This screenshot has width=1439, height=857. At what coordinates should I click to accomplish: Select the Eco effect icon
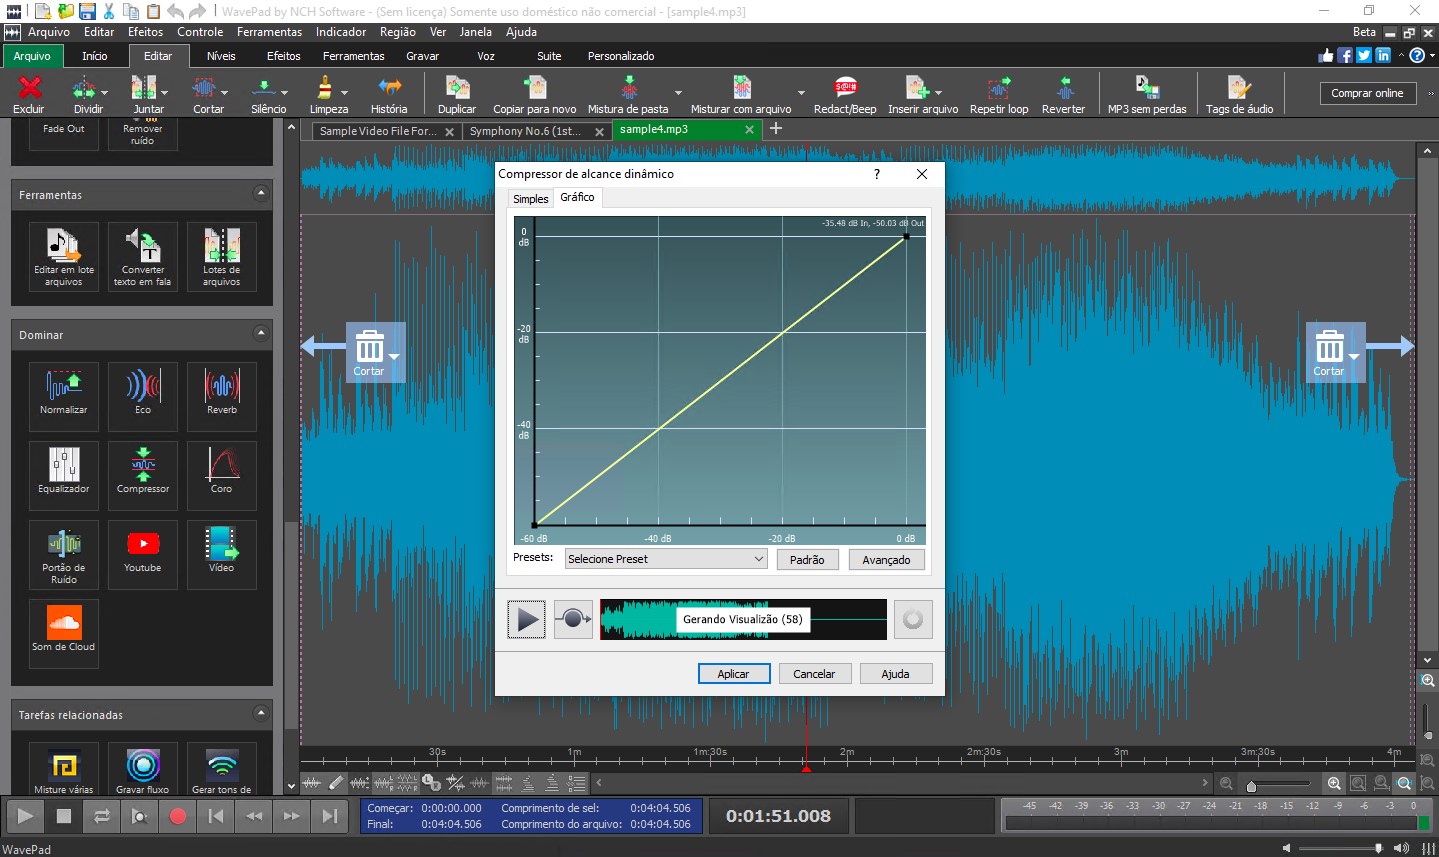[x=142, y=396]
